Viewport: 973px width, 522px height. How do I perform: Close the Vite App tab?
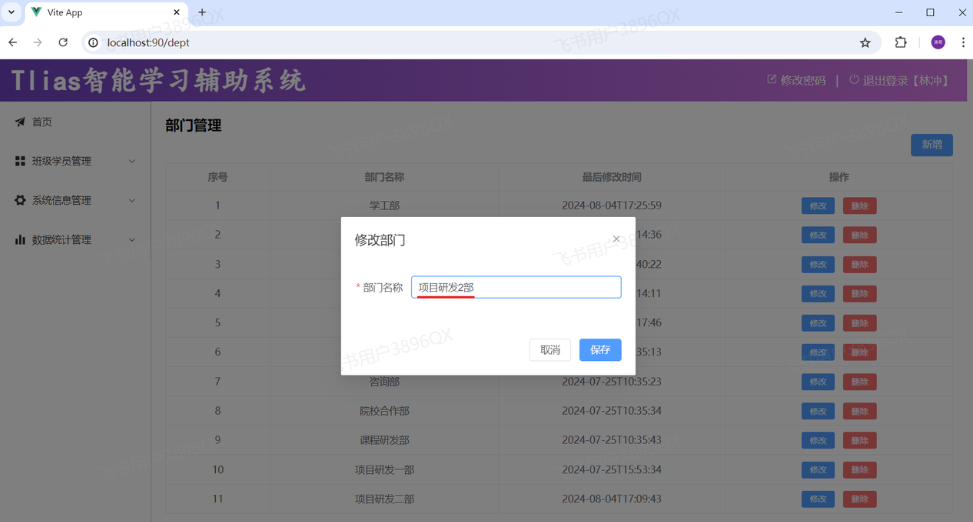[176, 12]
